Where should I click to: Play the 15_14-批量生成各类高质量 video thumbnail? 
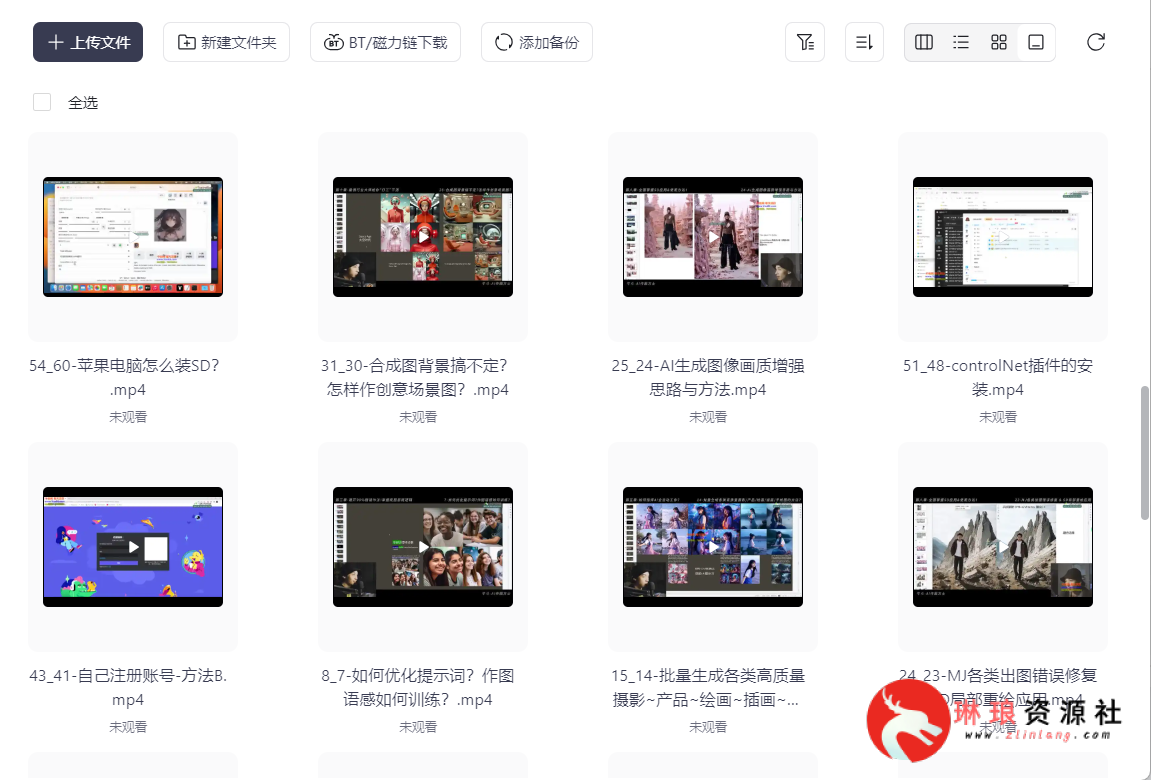coord(713,547)
